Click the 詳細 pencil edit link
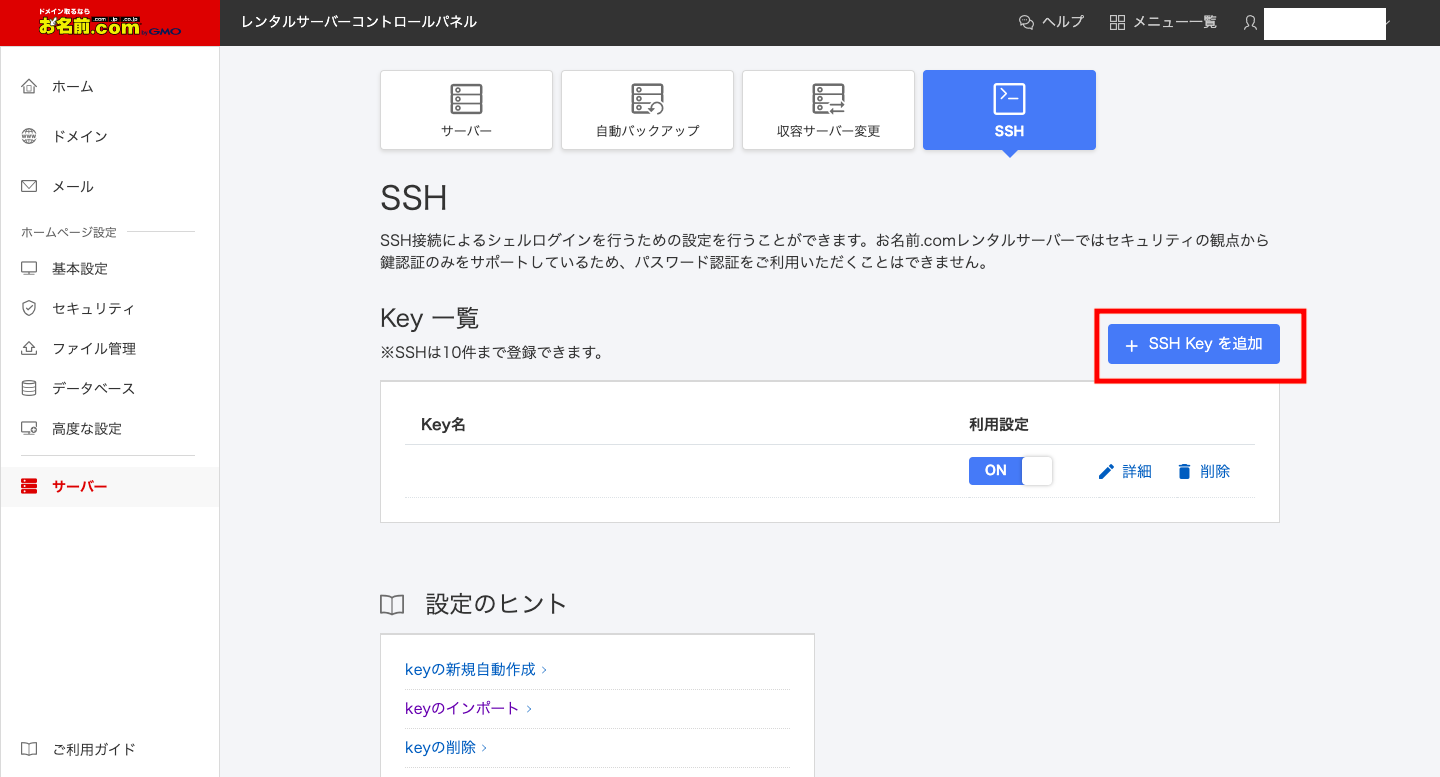This screenshot has height=777, width=1440. click(1125, 472)
